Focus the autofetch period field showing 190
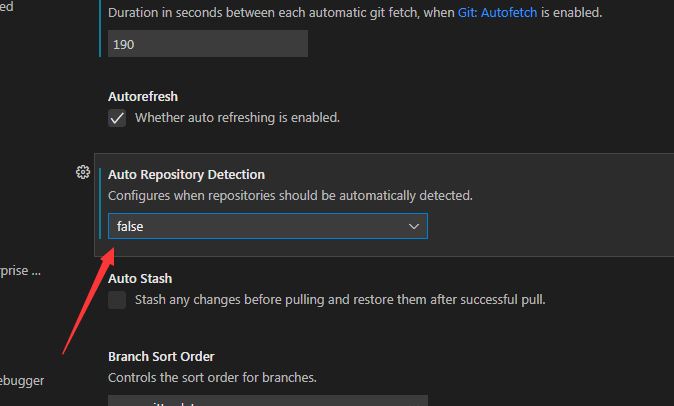The width and height of the screenshot is (674, 406). pyautogui.click(x=208, y=44)
